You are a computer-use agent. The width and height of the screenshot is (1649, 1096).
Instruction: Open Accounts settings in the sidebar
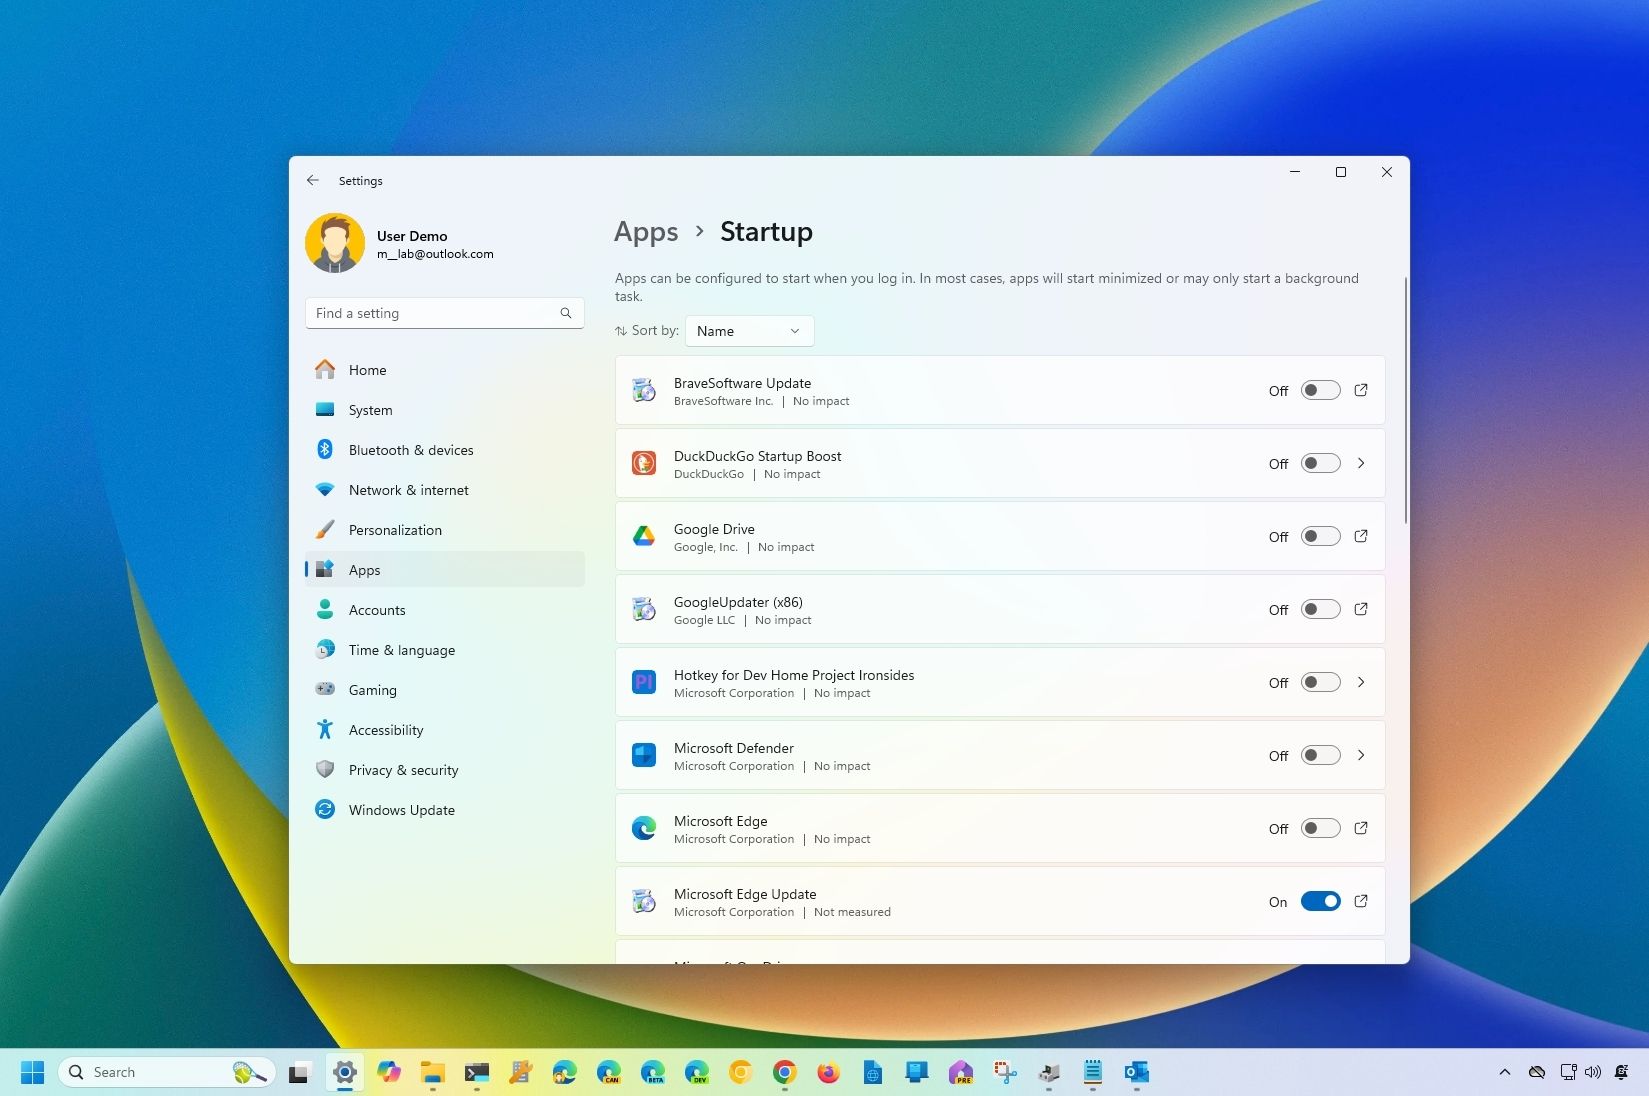377,610
